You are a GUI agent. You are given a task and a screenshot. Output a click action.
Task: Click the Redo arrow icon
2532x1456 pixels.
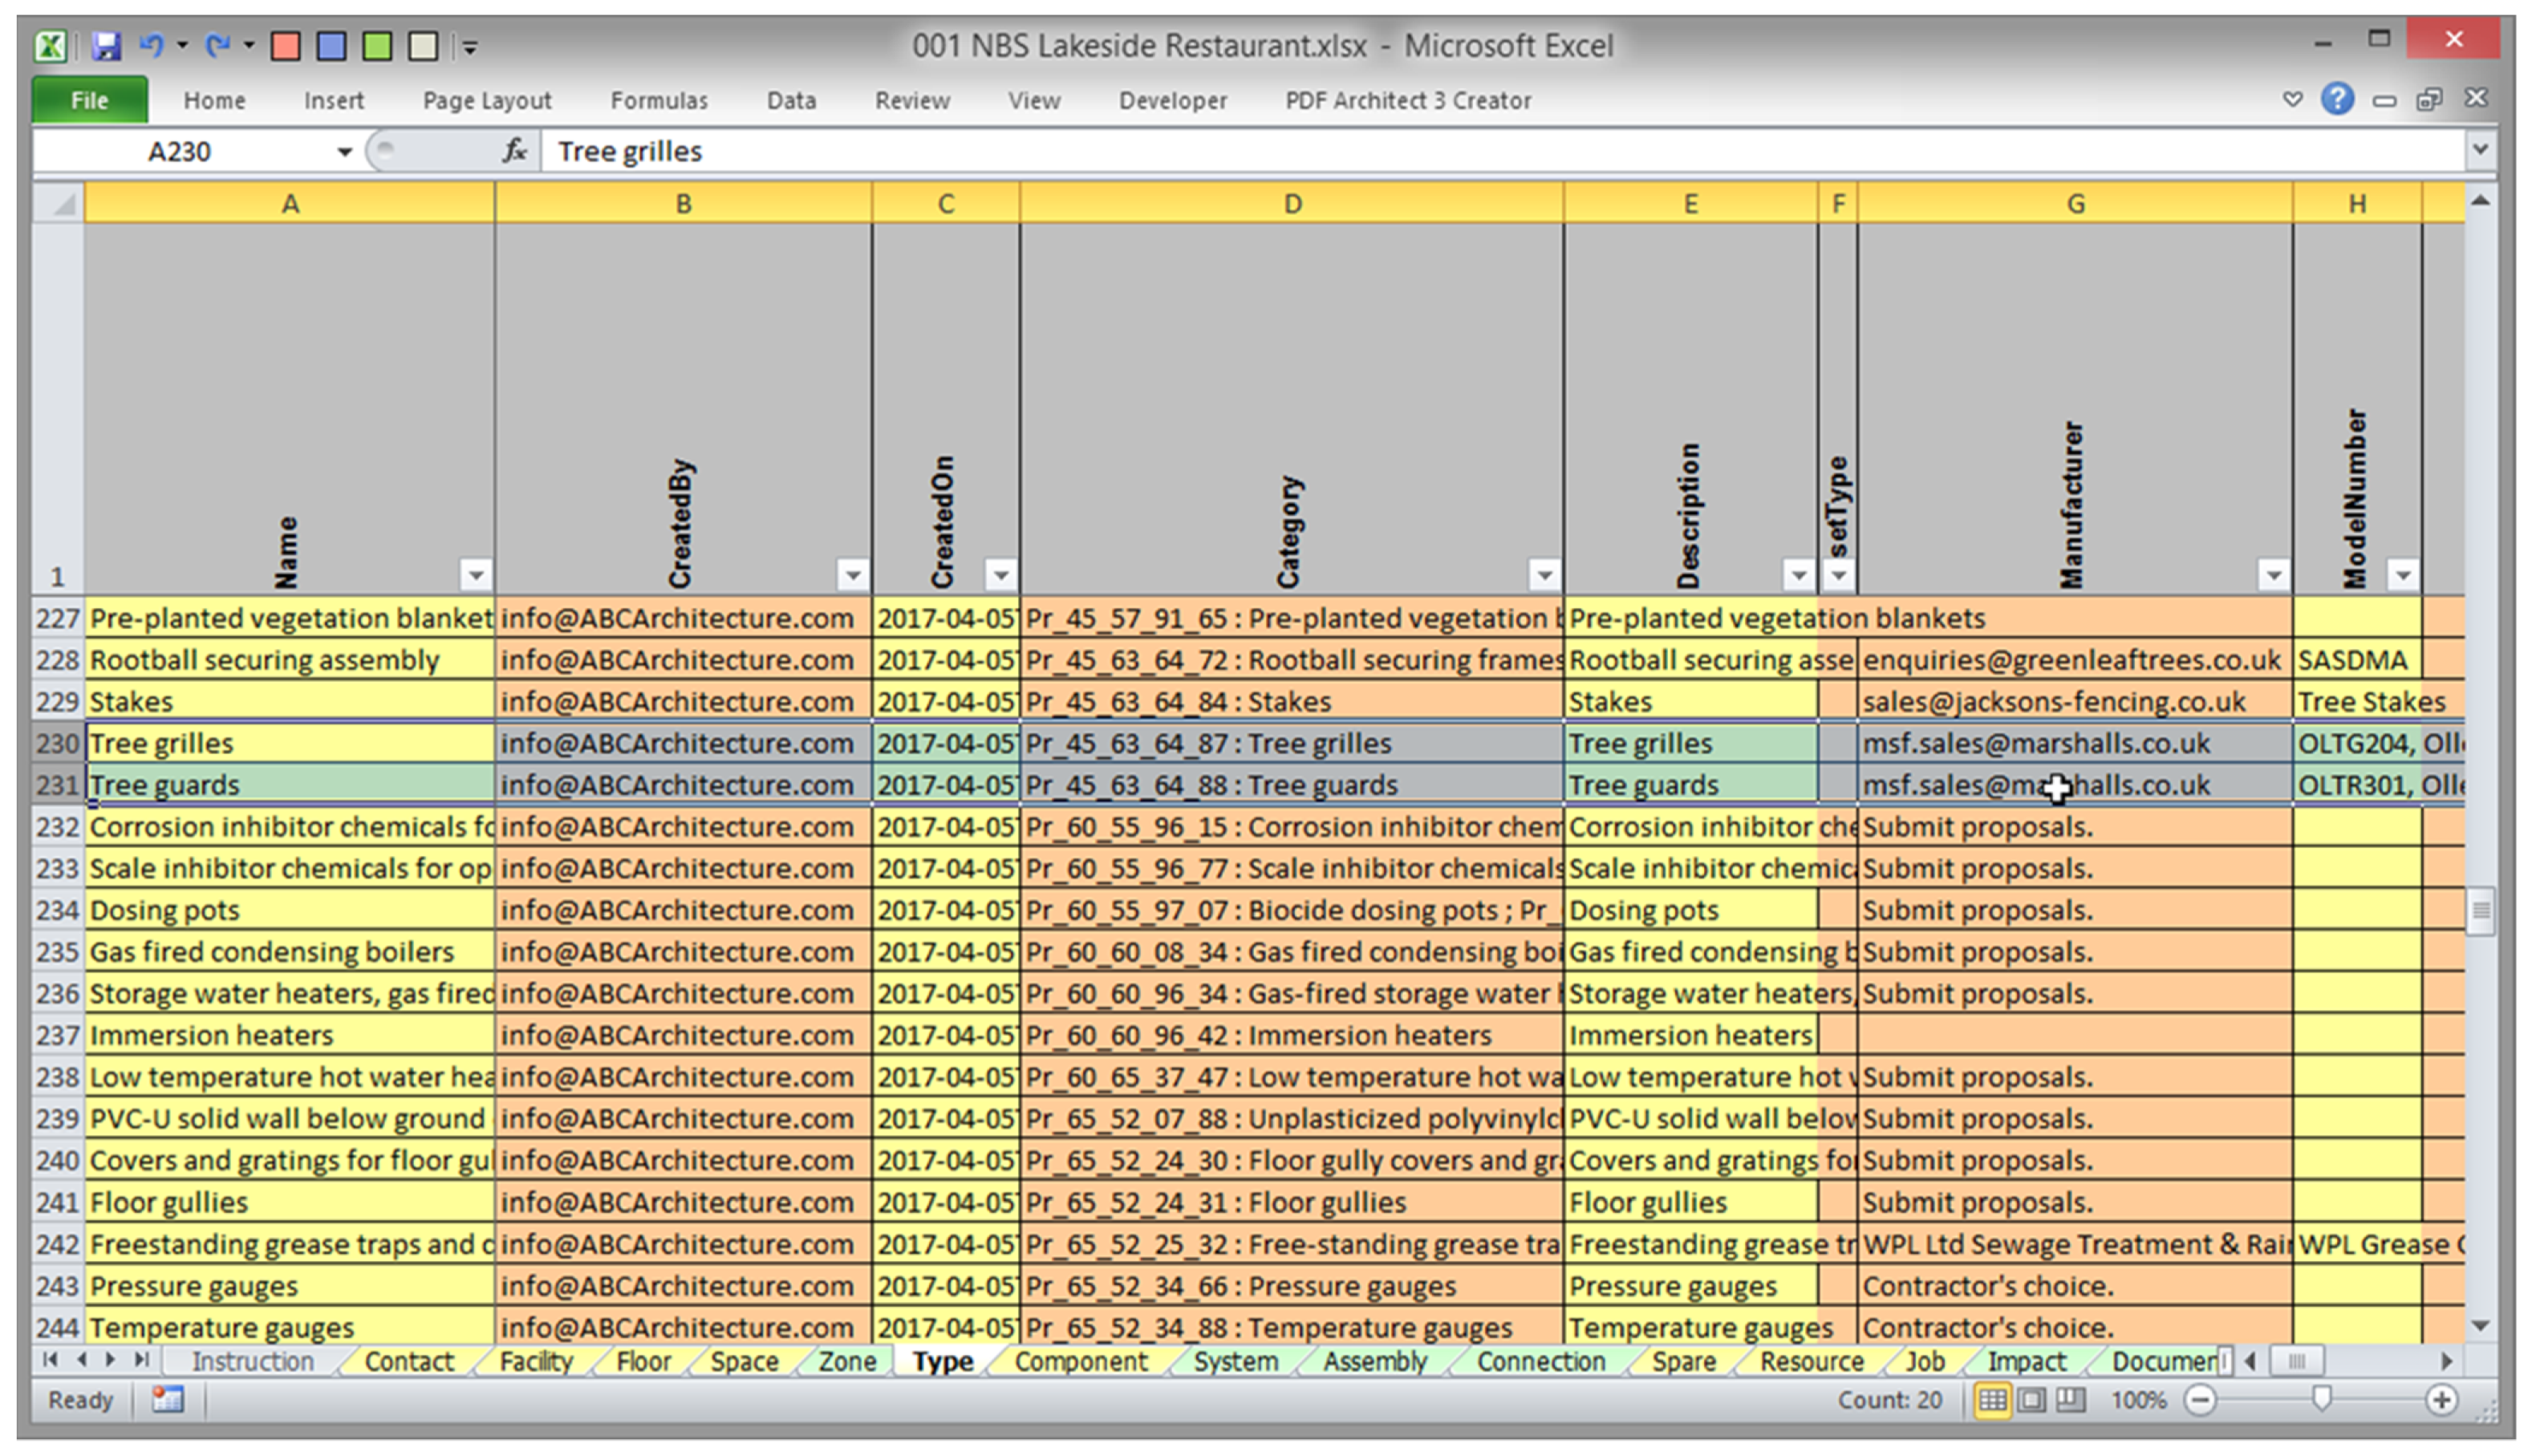[216, 46]
